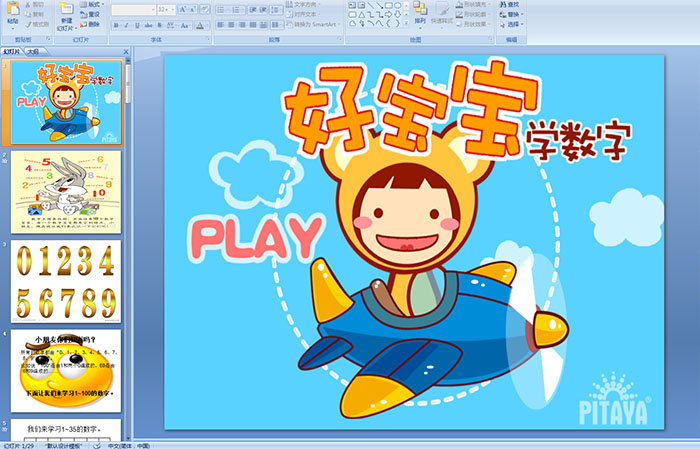Select the text box shape in gallery

tap(353, 5)
